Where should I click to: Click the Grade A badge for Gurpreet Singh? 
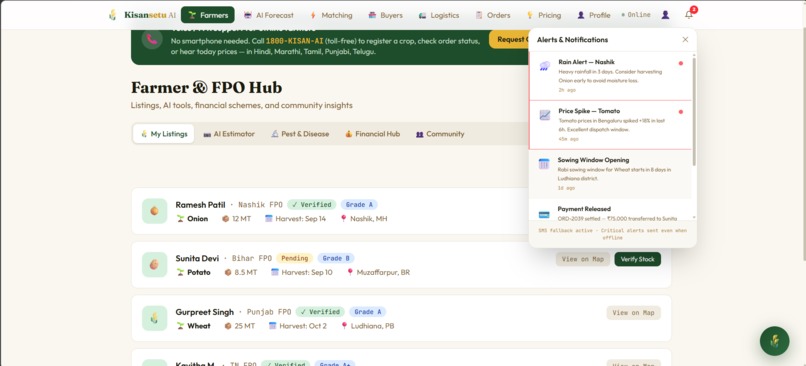click(368, 312)
